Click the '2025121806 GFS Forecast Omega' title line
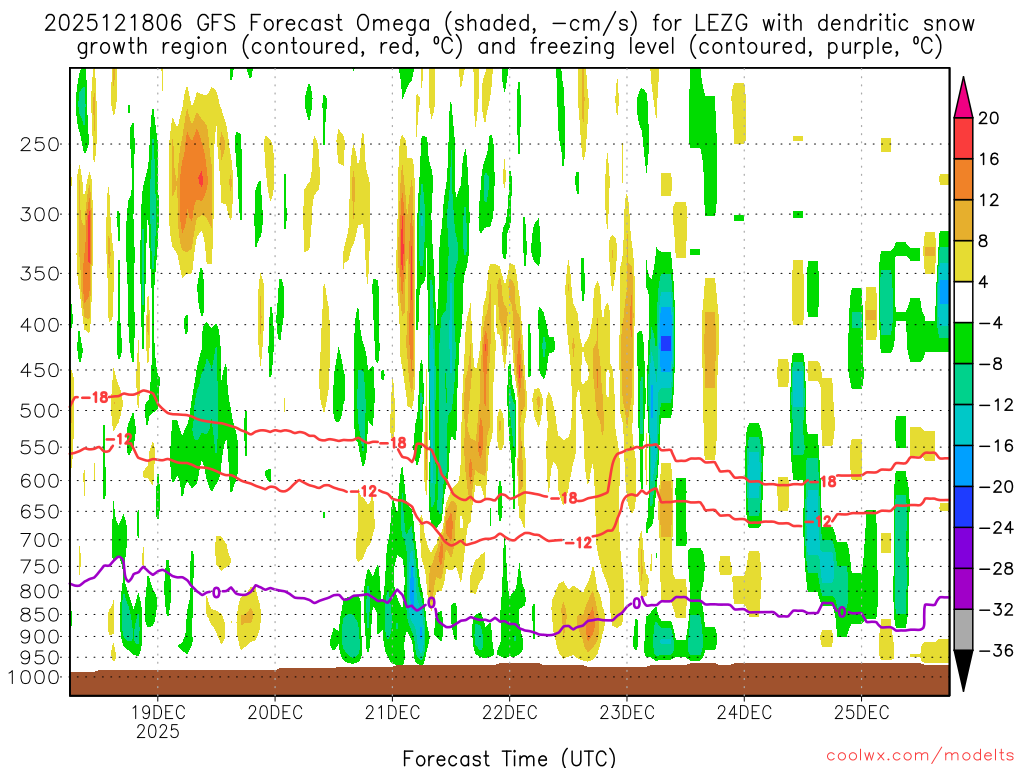Viewport: 1024px width, 768px height. click(x=509, y=24)
